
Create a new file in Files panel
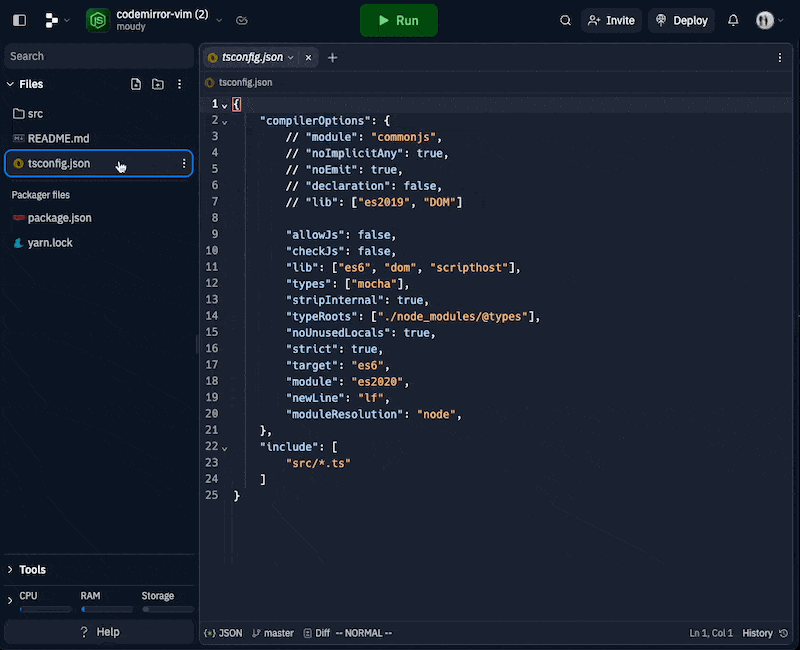(136, 84)
